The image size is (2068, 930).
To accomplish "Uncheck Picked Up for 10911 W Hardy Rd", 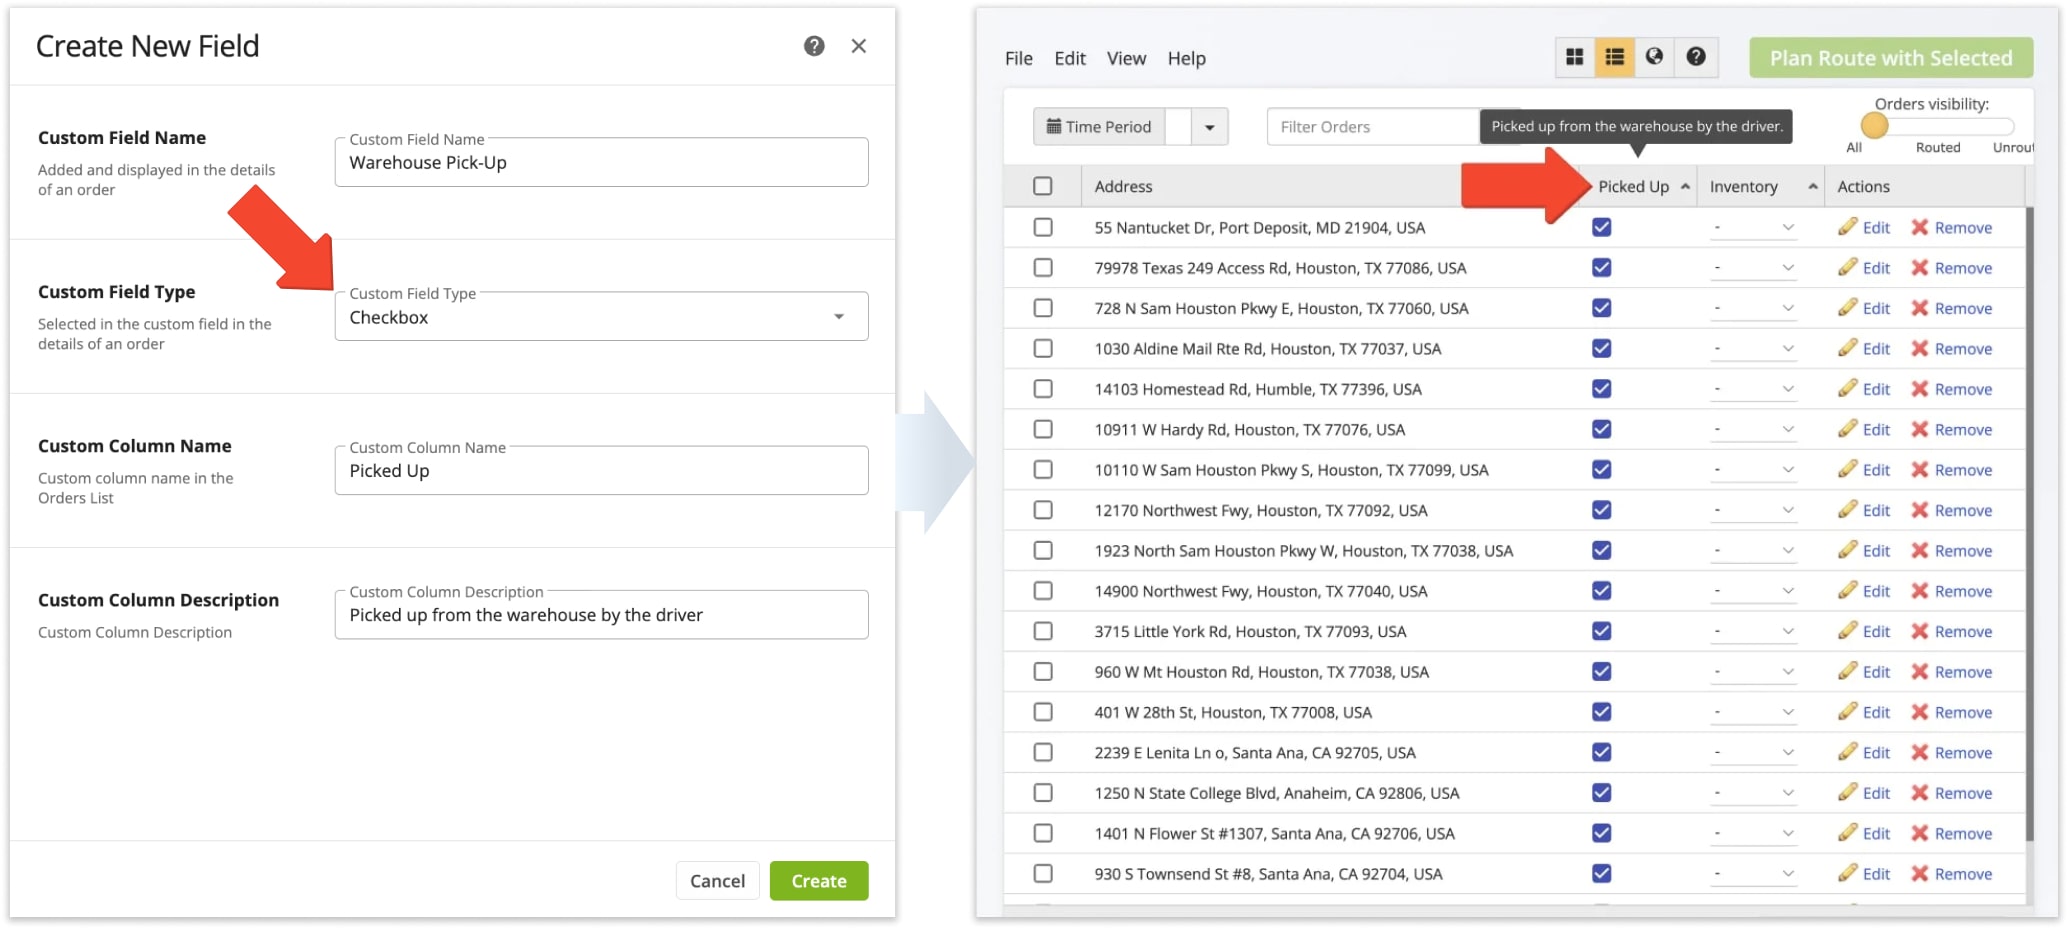I will click(x=1601, y=430).
